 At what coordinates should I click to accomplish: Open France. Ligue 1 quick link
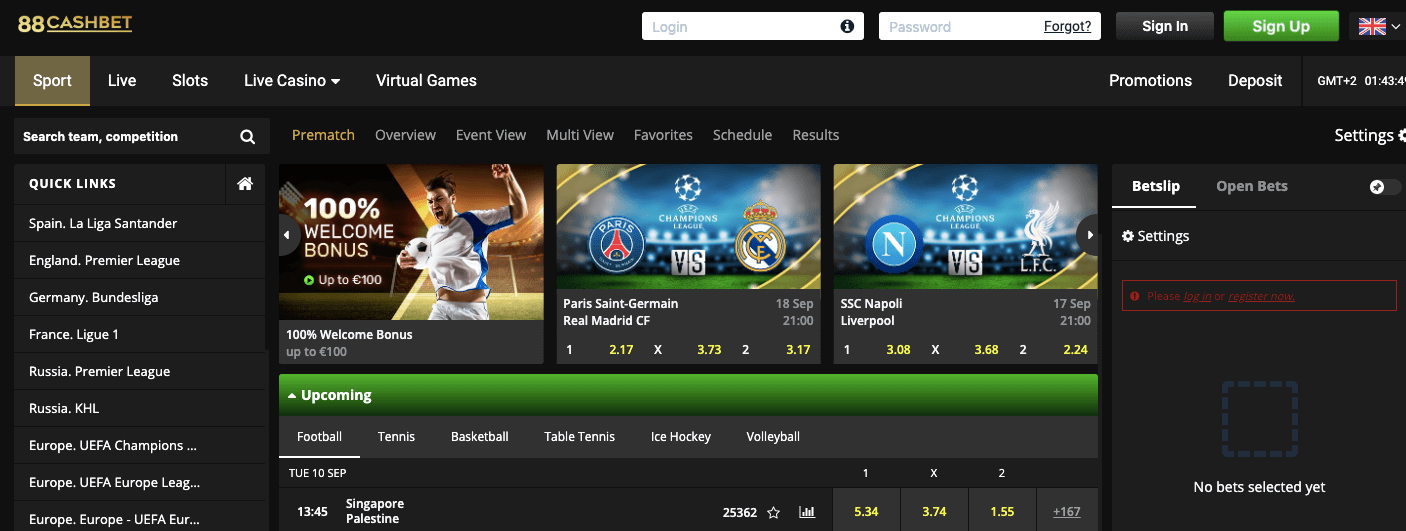tap(140, 334)
